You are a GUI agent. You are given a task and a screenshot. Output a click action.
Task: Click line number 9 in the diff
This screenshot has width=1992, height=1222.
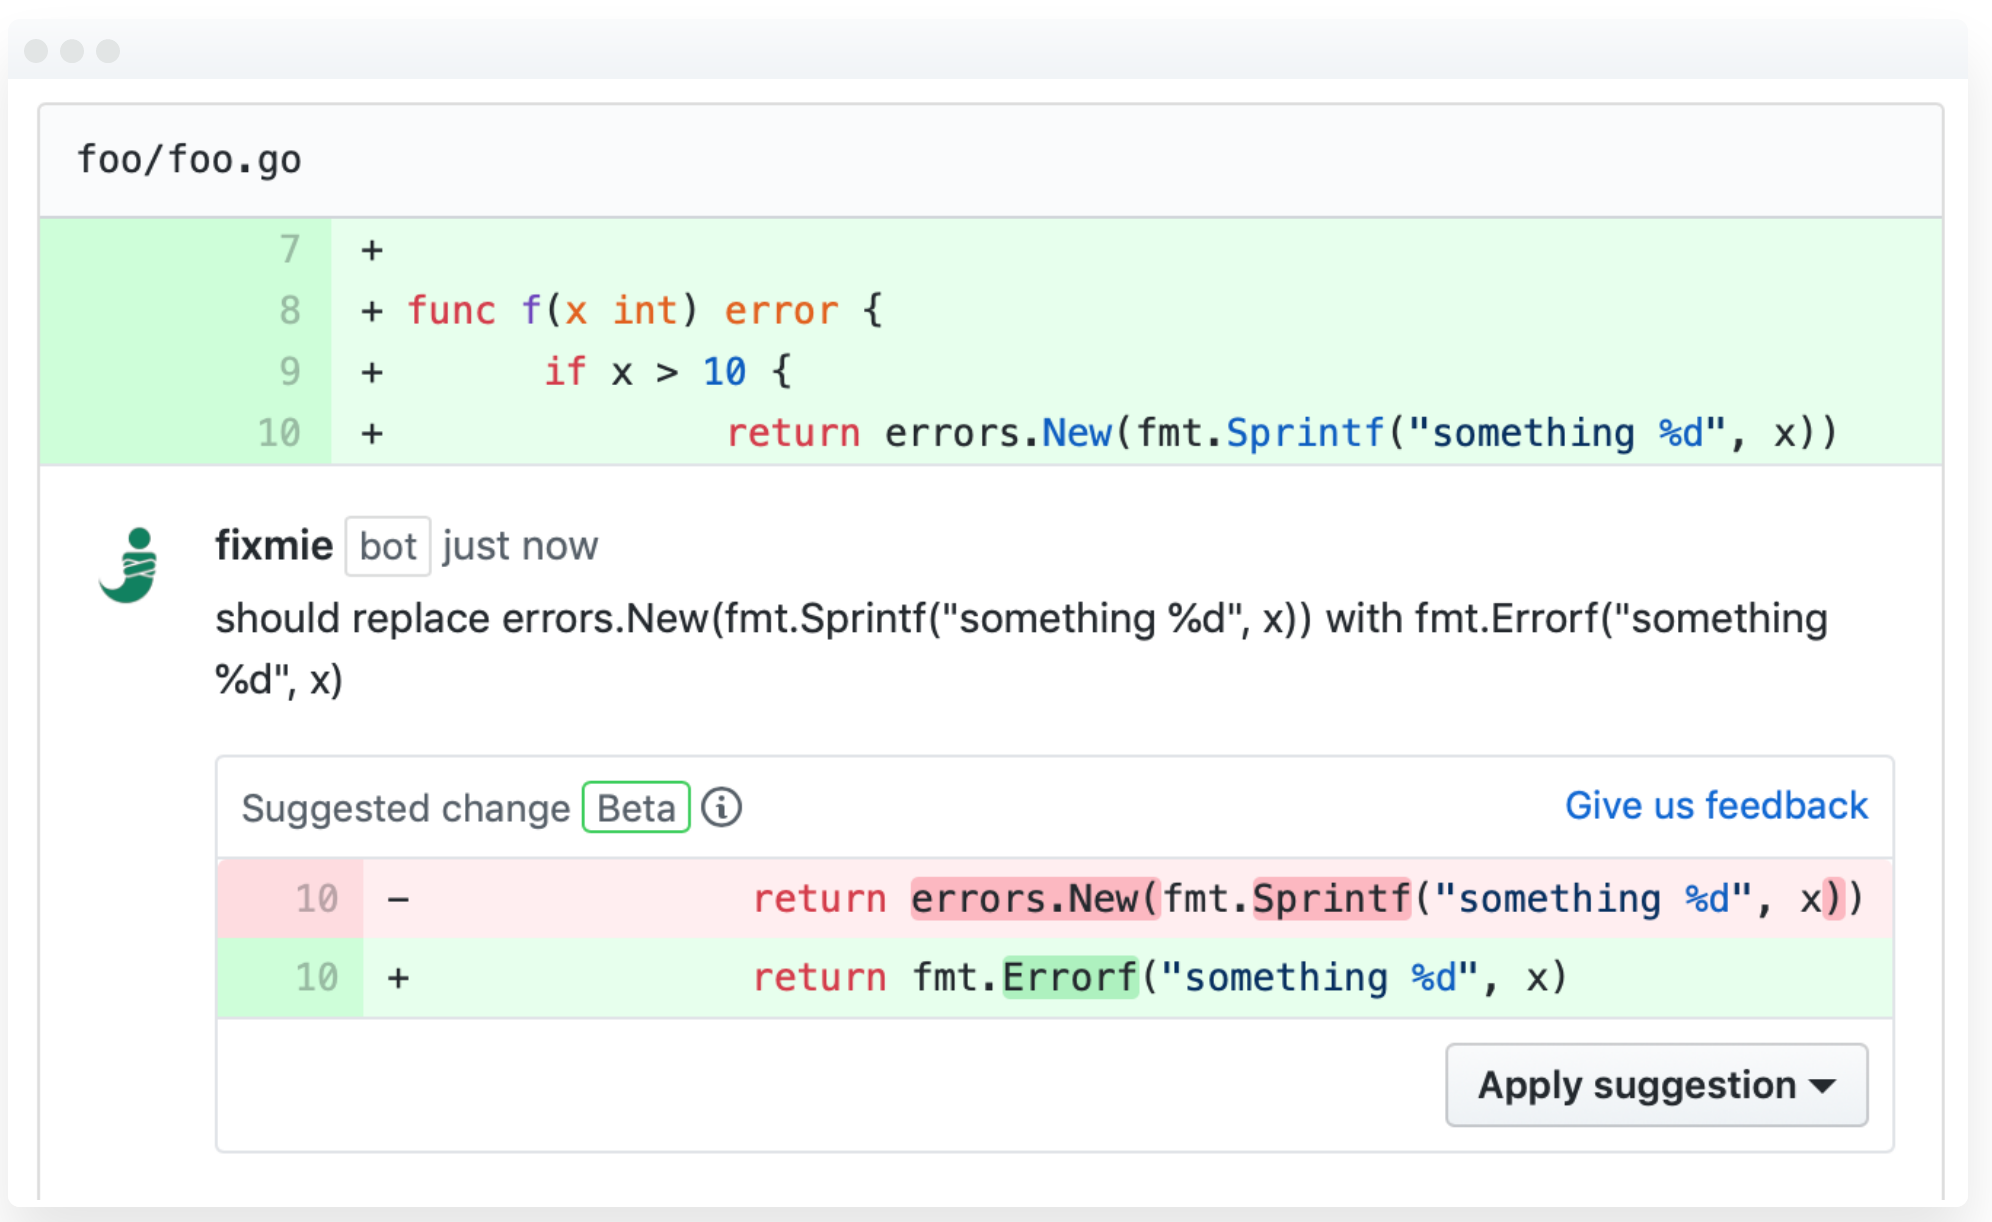pos(289,371)
